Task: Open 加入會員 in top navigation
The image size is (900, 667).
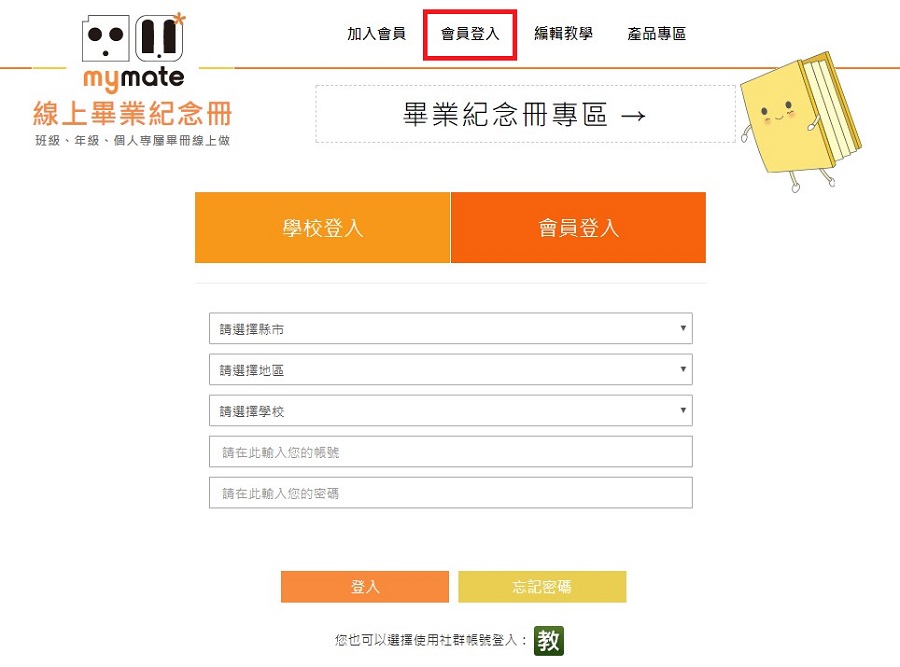Action: point(376,34)
